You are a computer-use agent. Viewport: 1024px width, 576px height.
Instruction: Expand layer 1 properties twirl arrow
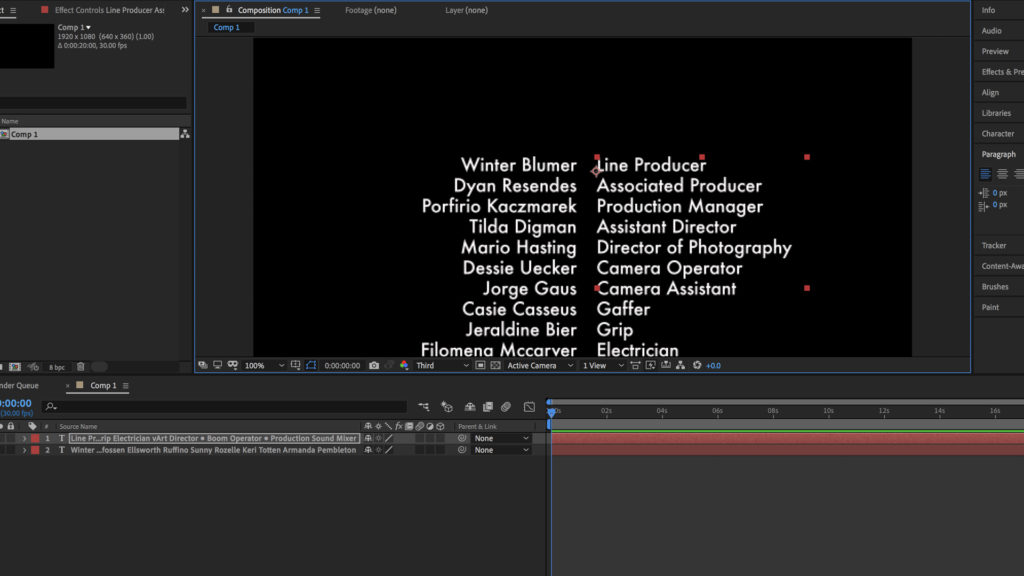[x=24, y=438]
